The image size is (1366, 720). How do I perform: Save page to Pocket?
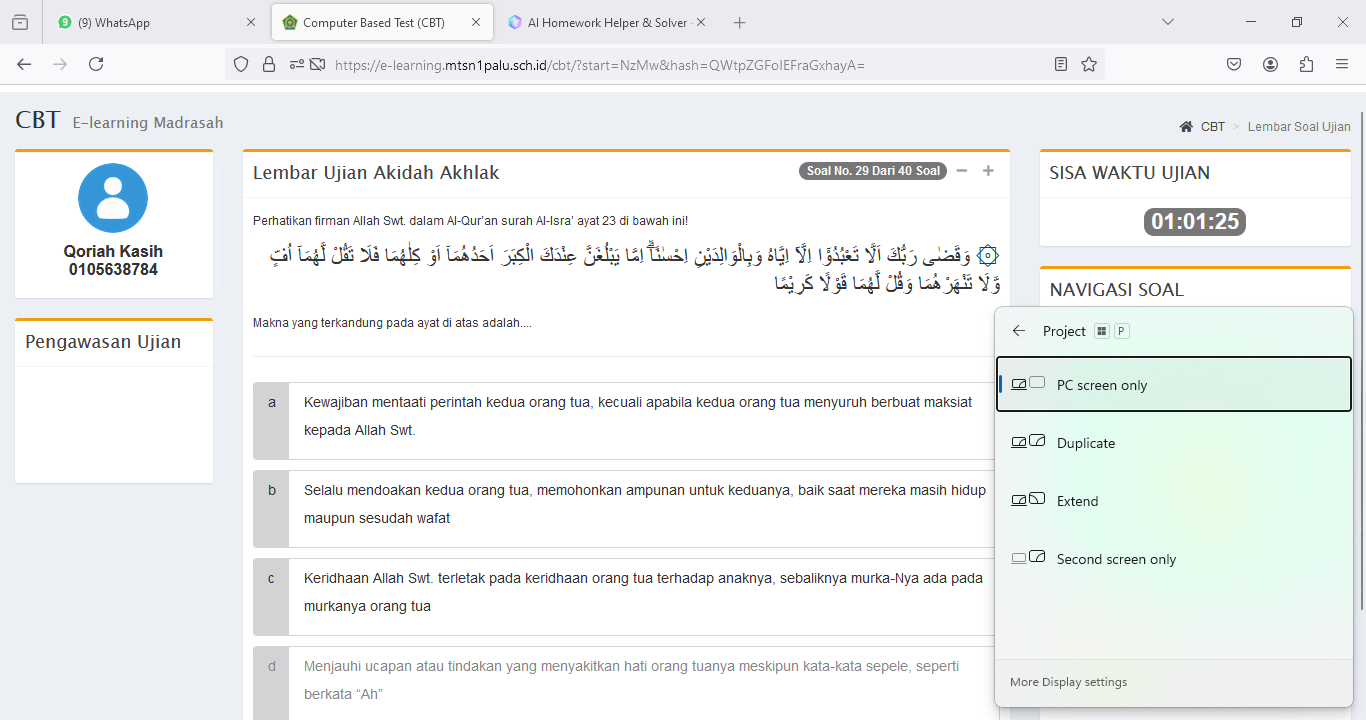coord(1234,64)
